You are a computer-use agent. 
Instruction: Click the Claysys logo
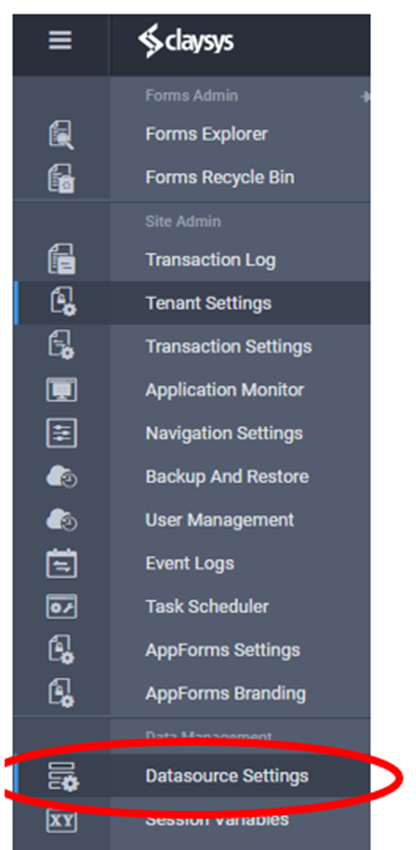pyautogui.click(x=186, y=41)
